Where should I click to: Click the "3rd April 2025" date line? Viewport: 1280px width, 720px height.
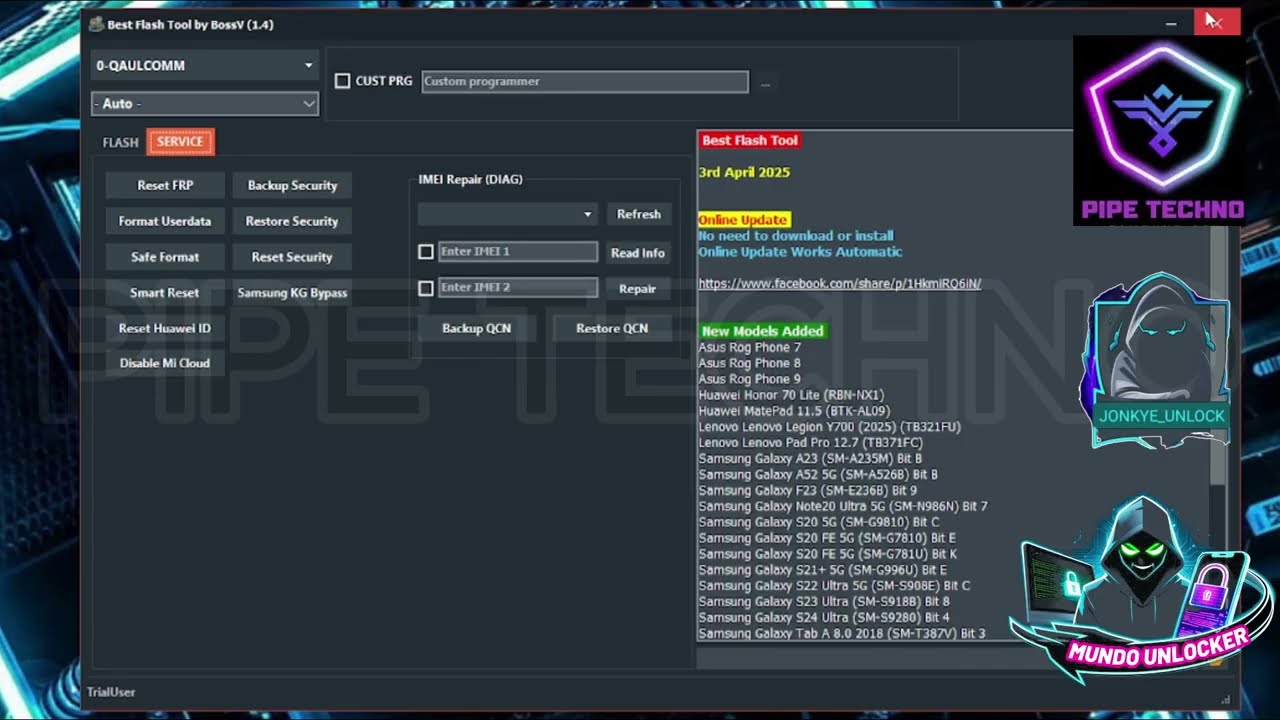(744, 172)
